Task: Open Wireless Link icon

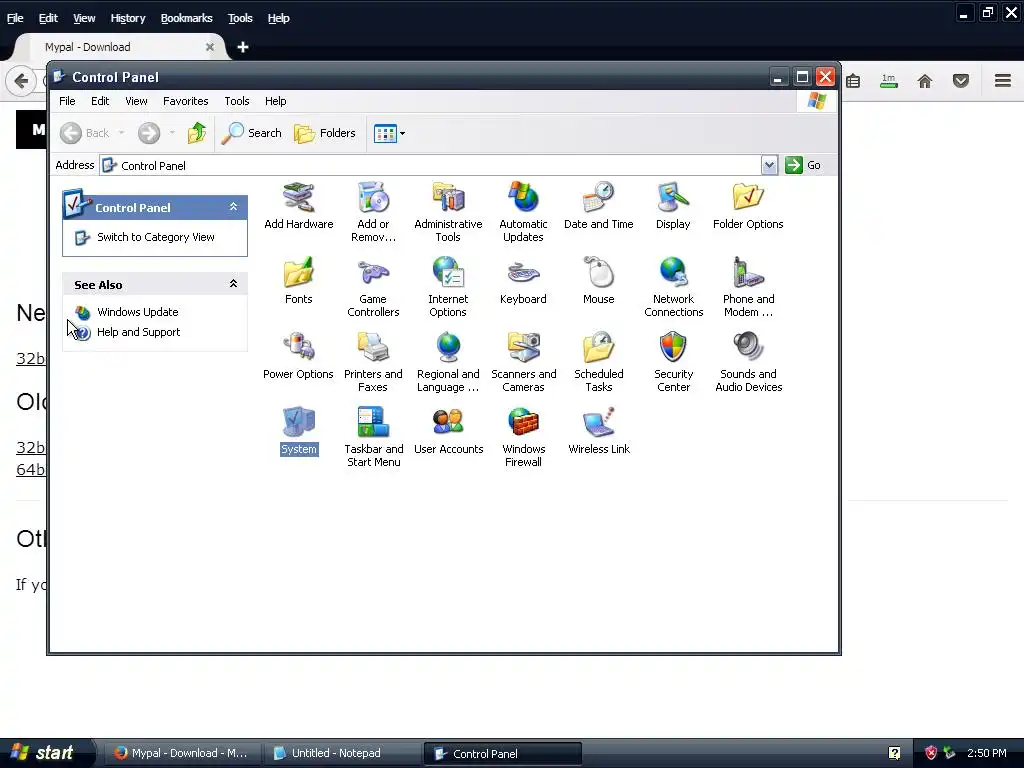Action: pos(598,431)
